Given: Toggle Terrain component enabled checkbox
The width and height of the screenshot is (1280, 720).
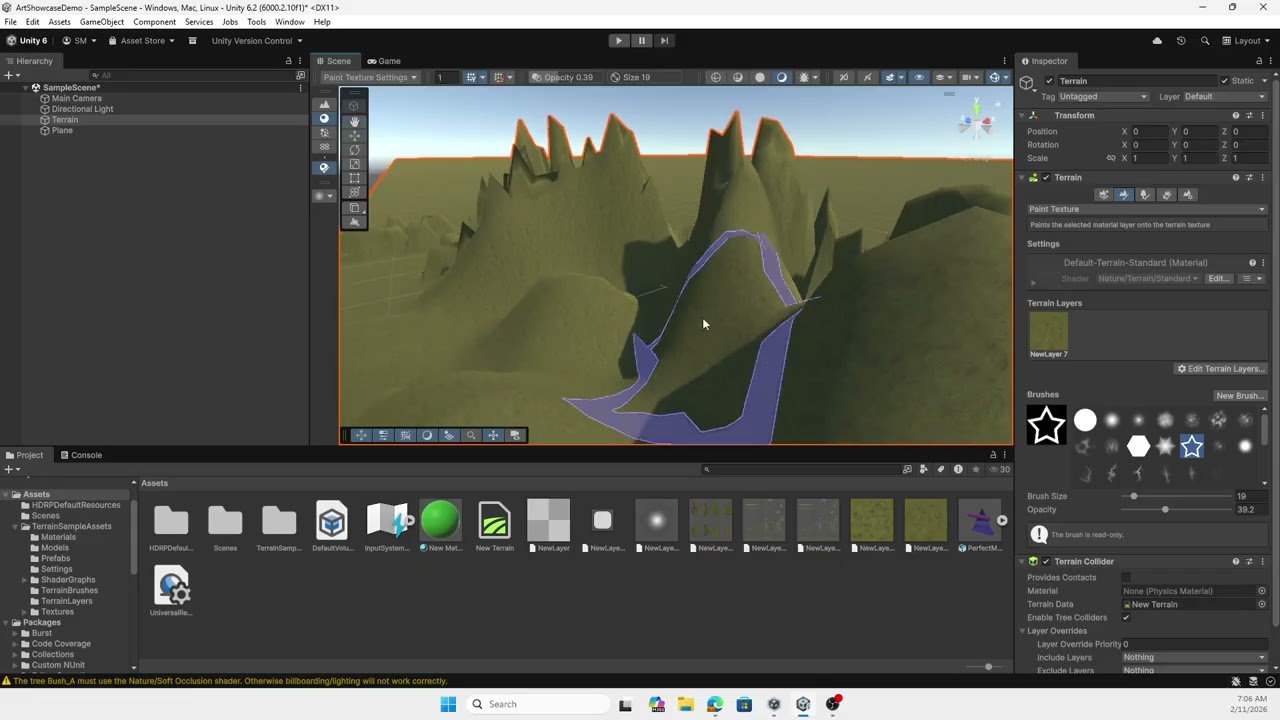Looking at the screenshot, I should (x=1046, y=178).
